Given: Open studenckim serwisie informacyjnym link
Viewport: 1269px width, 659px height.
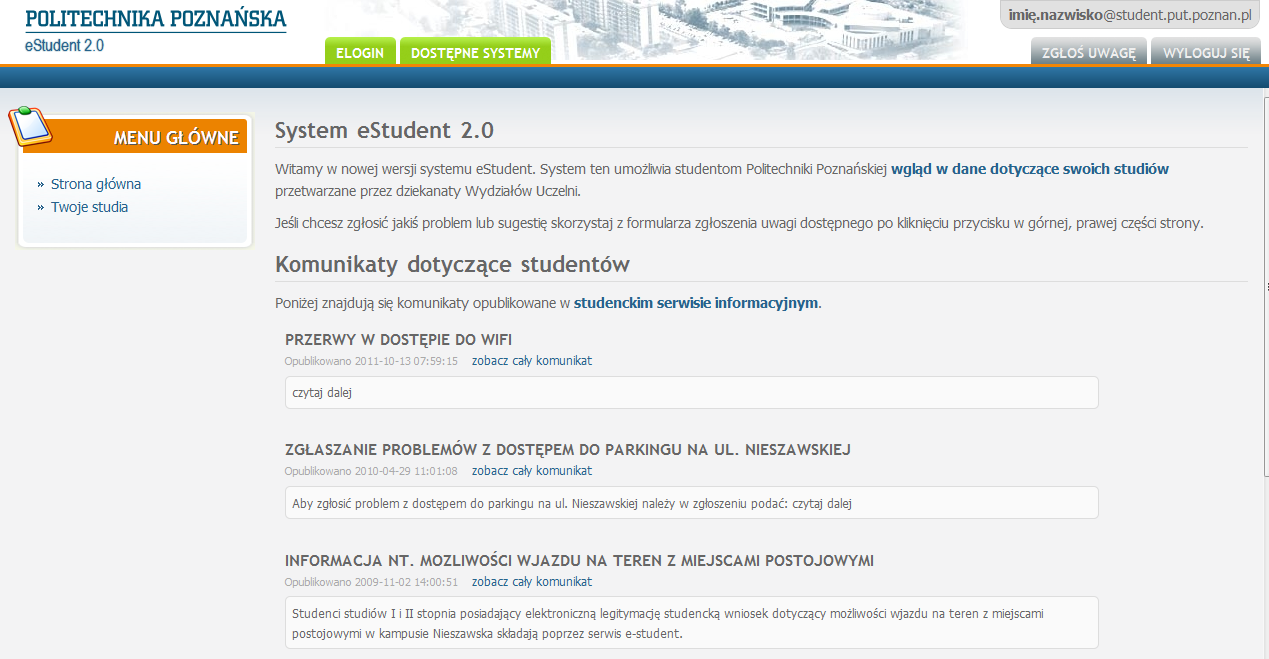Looking at the screenshot, I should 696,302.
